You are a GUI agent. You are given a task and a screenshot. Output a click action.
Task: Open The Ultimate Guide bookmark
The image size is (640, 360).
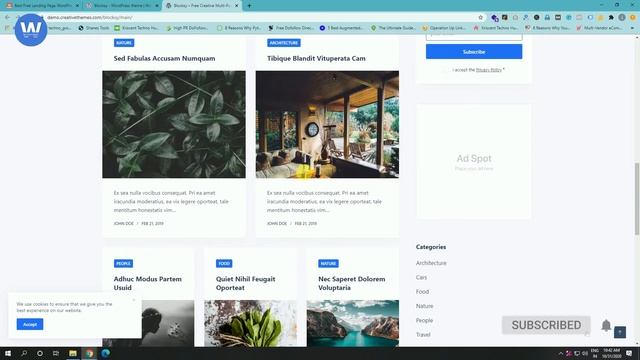pos(393,28)
